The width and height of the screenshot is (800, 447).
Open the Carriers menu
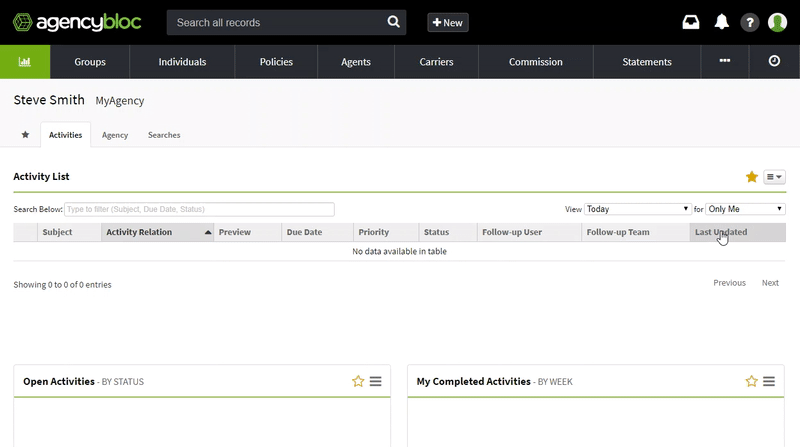pos(436,62)
